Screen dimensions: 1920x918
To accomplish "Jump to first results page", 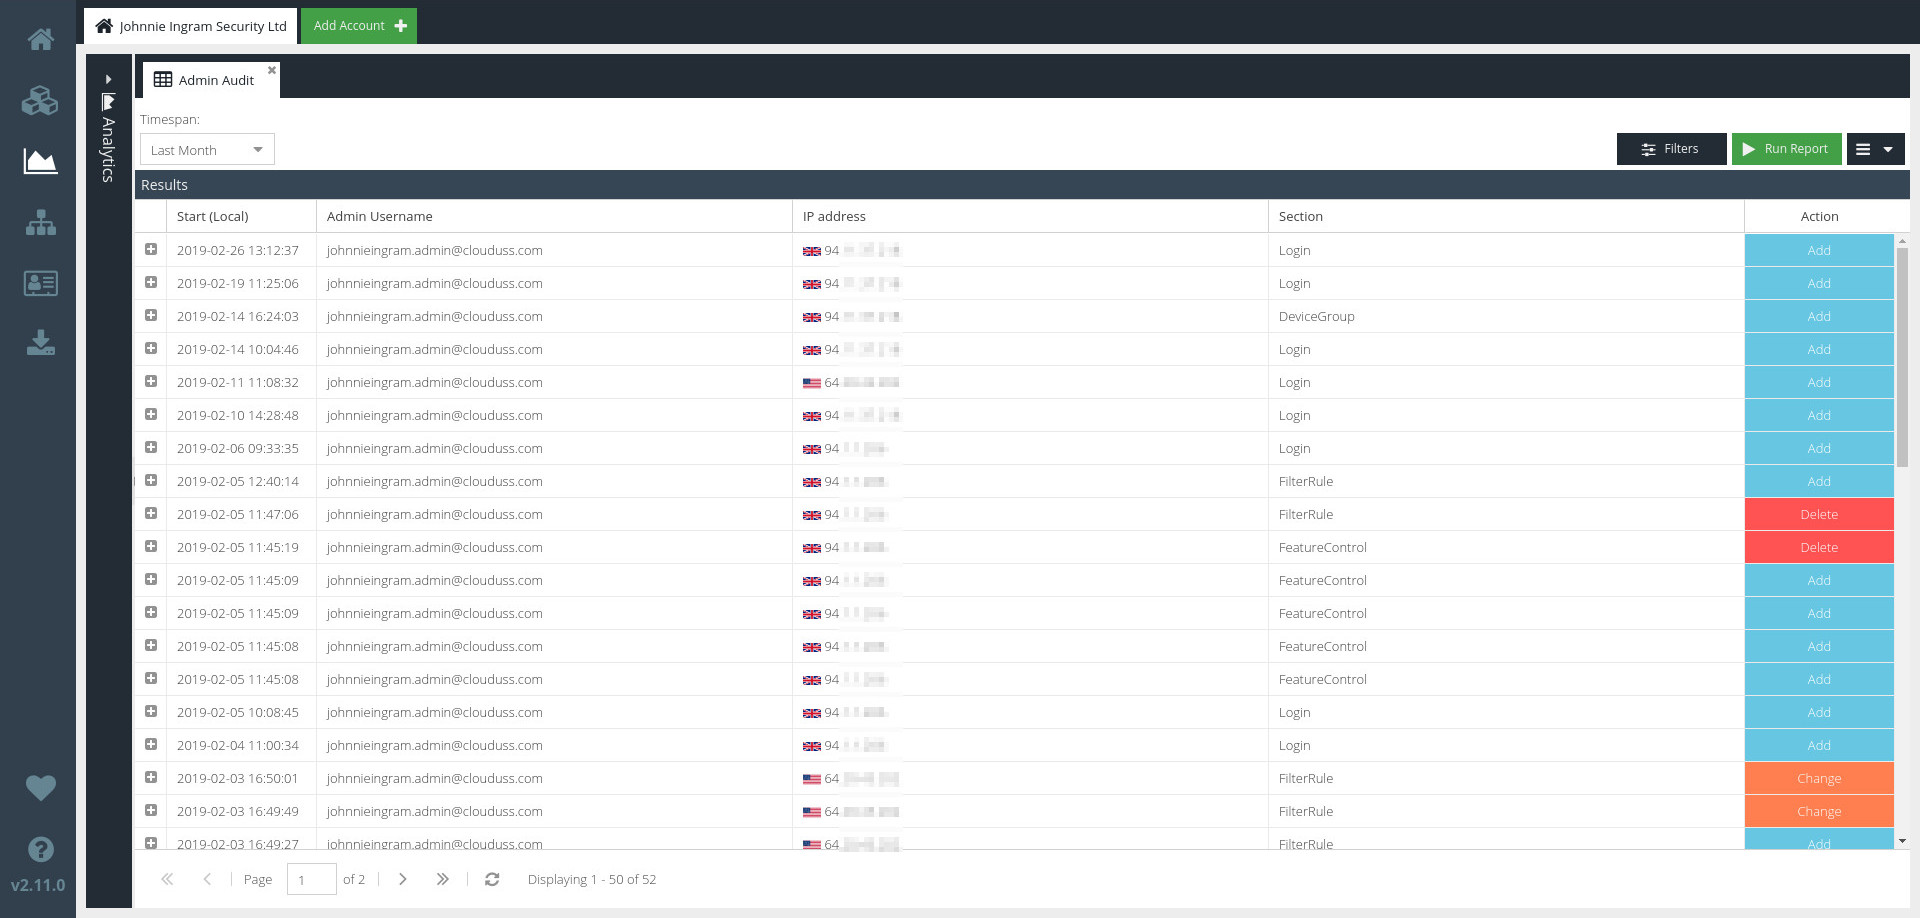I will point(167,879).
